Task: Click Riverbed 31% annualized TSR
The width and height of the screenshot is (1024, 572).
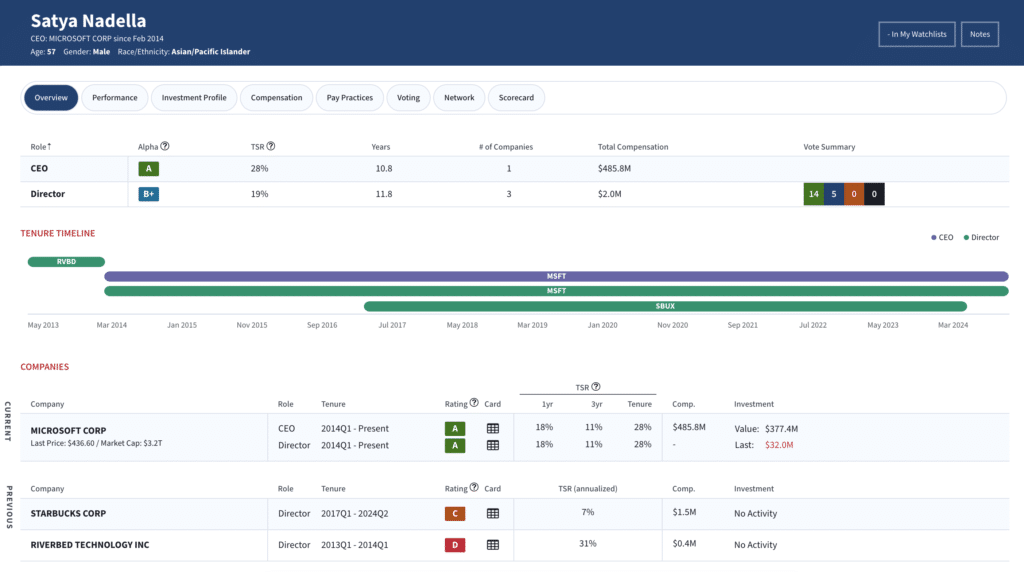Action: [x=588, y=543]
